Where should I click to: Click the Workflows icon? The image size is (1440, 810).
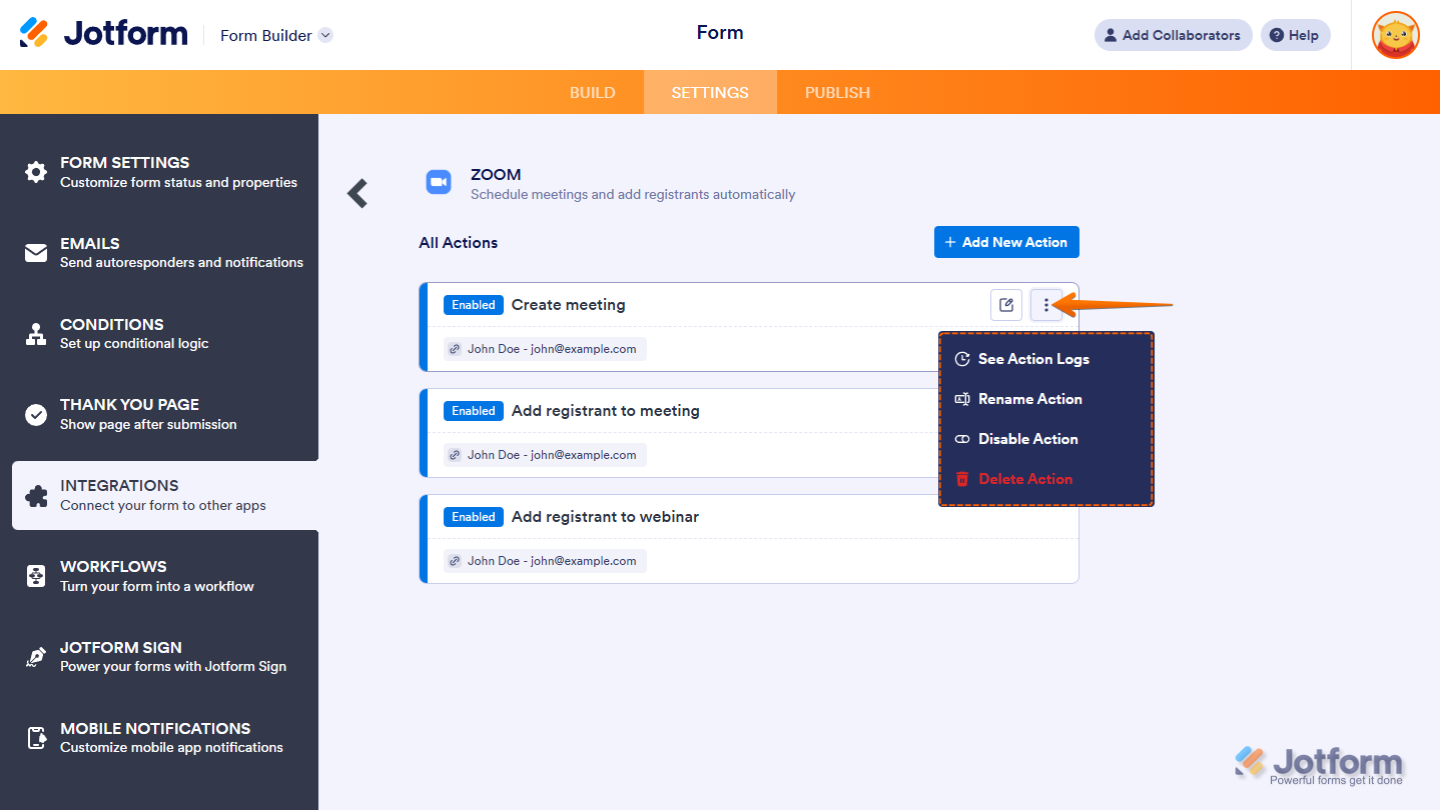click(x=36, y=576)
